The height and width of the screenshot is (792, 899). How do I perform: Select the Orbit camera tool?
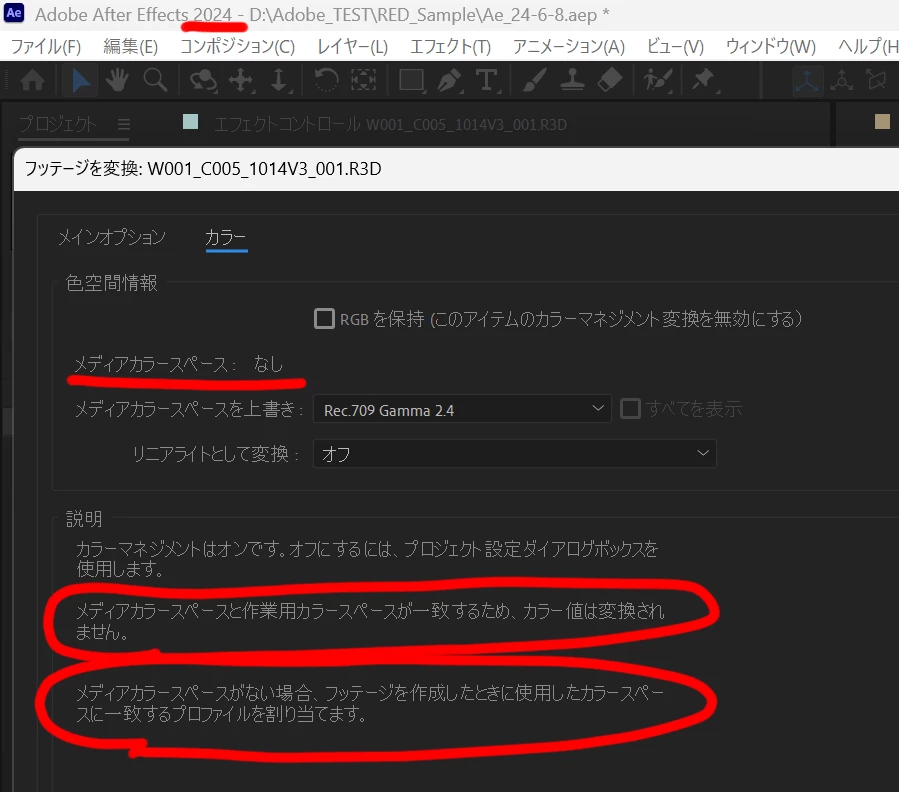click(x=204, y=80)
